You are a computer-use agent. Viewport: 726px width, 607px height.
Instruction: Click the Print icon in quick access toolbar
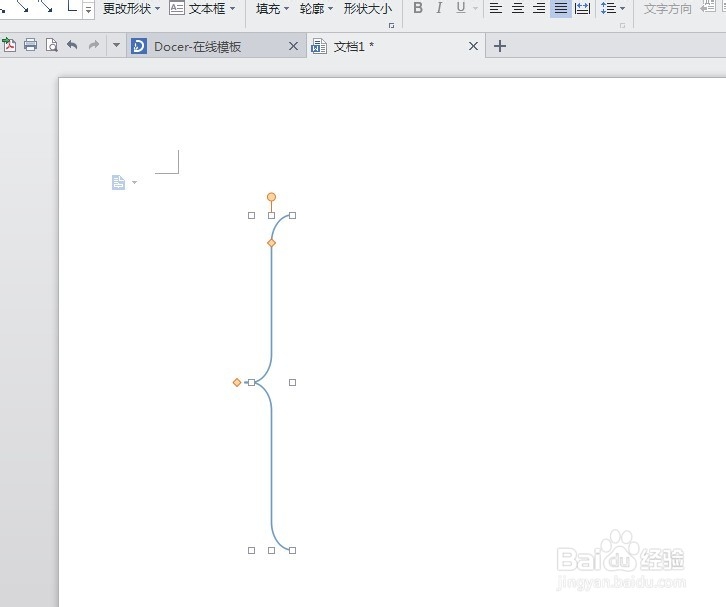[x=31, y=45]
